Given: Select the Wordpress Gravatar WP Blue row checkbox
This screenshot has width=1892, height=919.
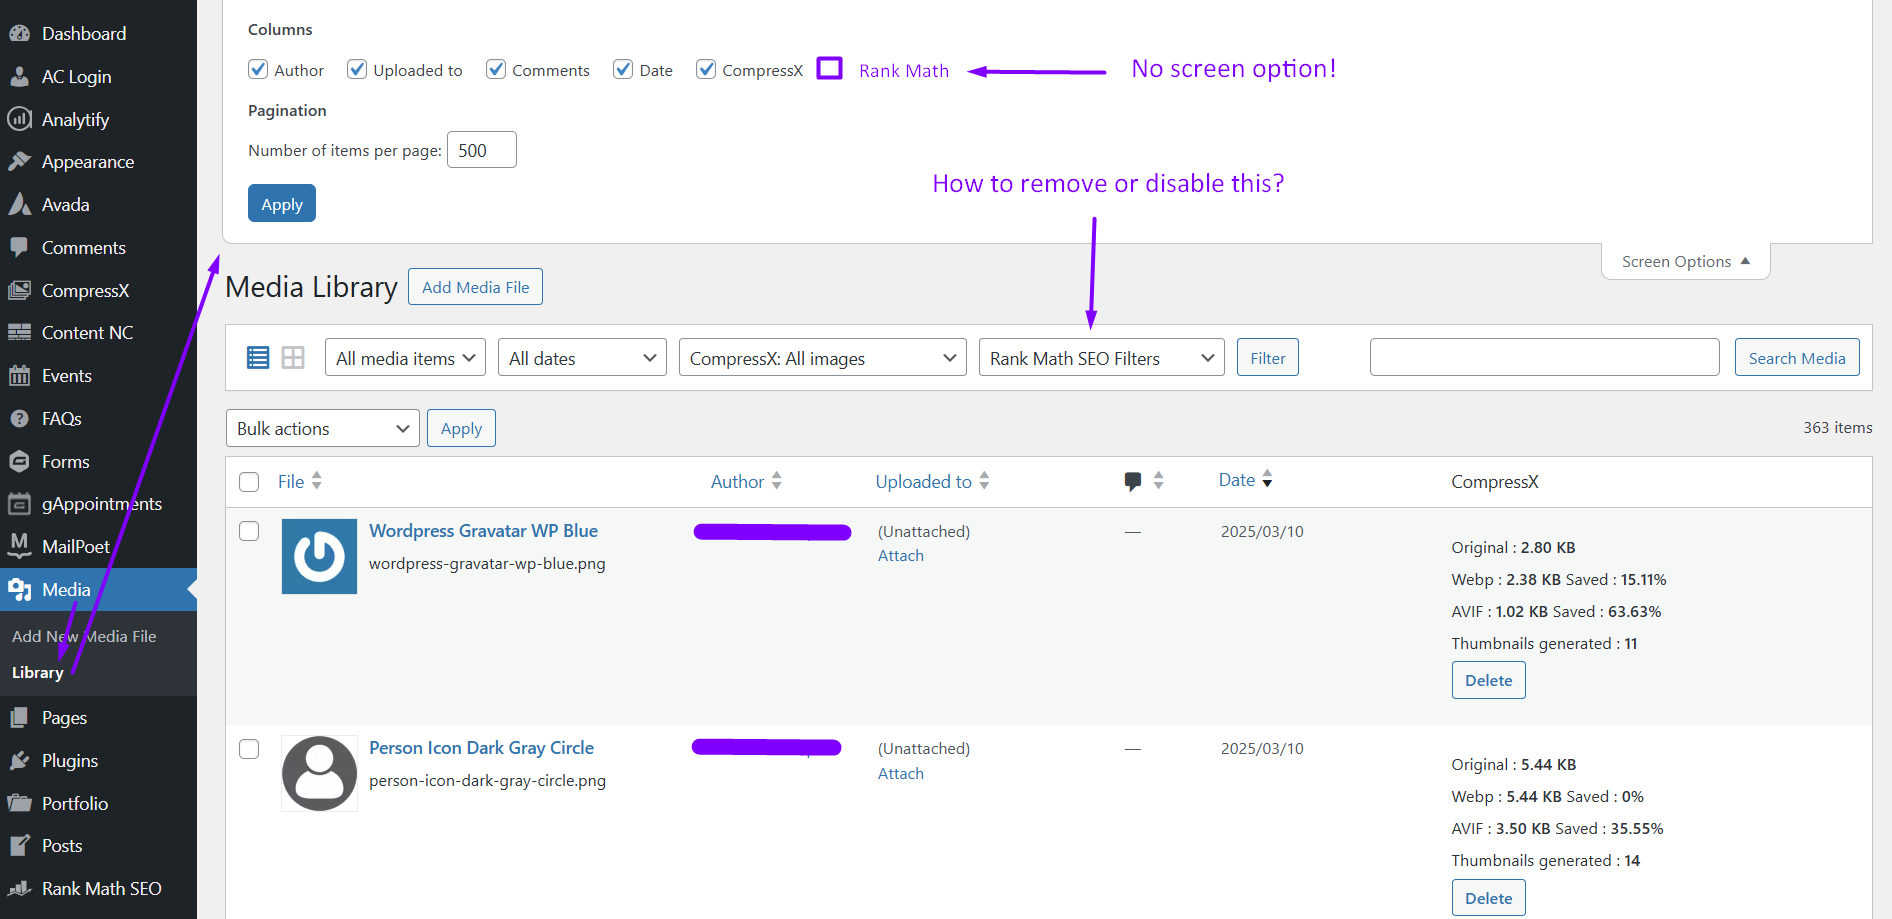Looking at the screenshot, I should click(249, 531).
